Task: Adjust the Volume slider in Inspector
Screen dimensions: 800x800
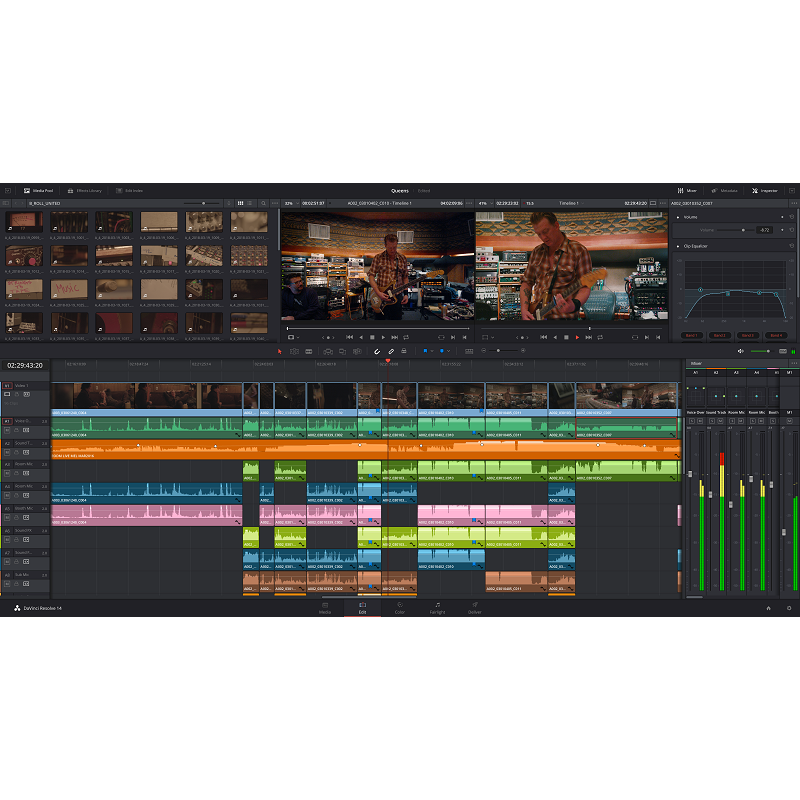Action: 742,230
